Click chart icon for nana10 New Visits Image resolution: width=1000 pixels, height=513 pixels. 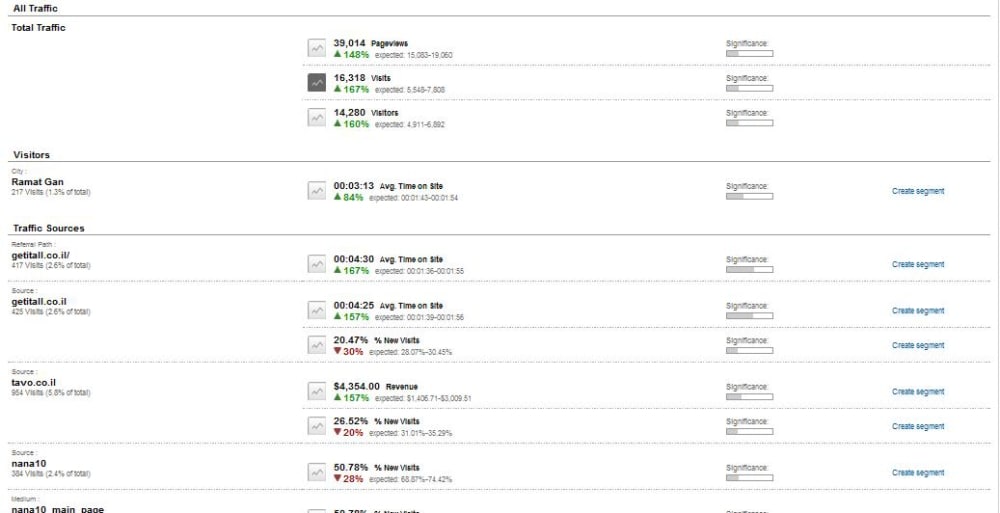coord(316,472)
